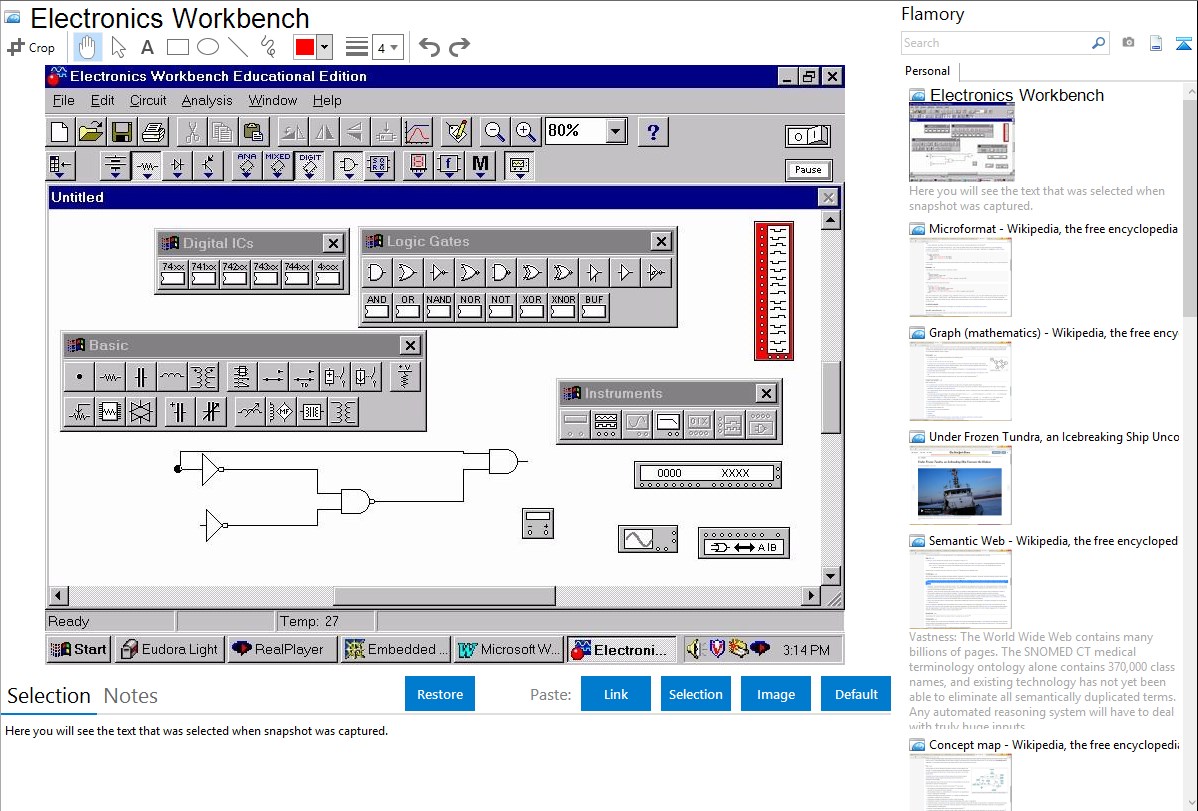Click the Start button on taskbar
1198x811 pixels.
point(79,650)
